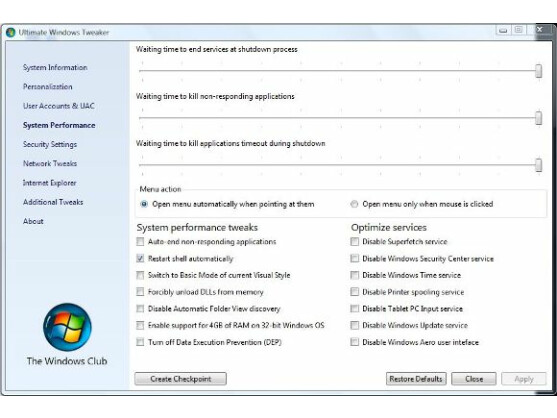Open Internet Explorer tweaks section
557x418 pixels.
pos(49,183)
